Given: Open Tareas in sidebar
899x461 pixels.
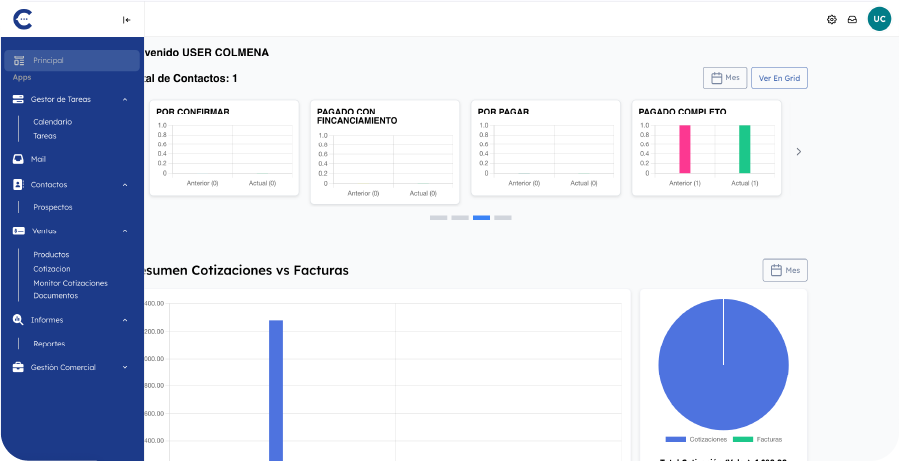Looking at the screenshot, I should point(45,136).
